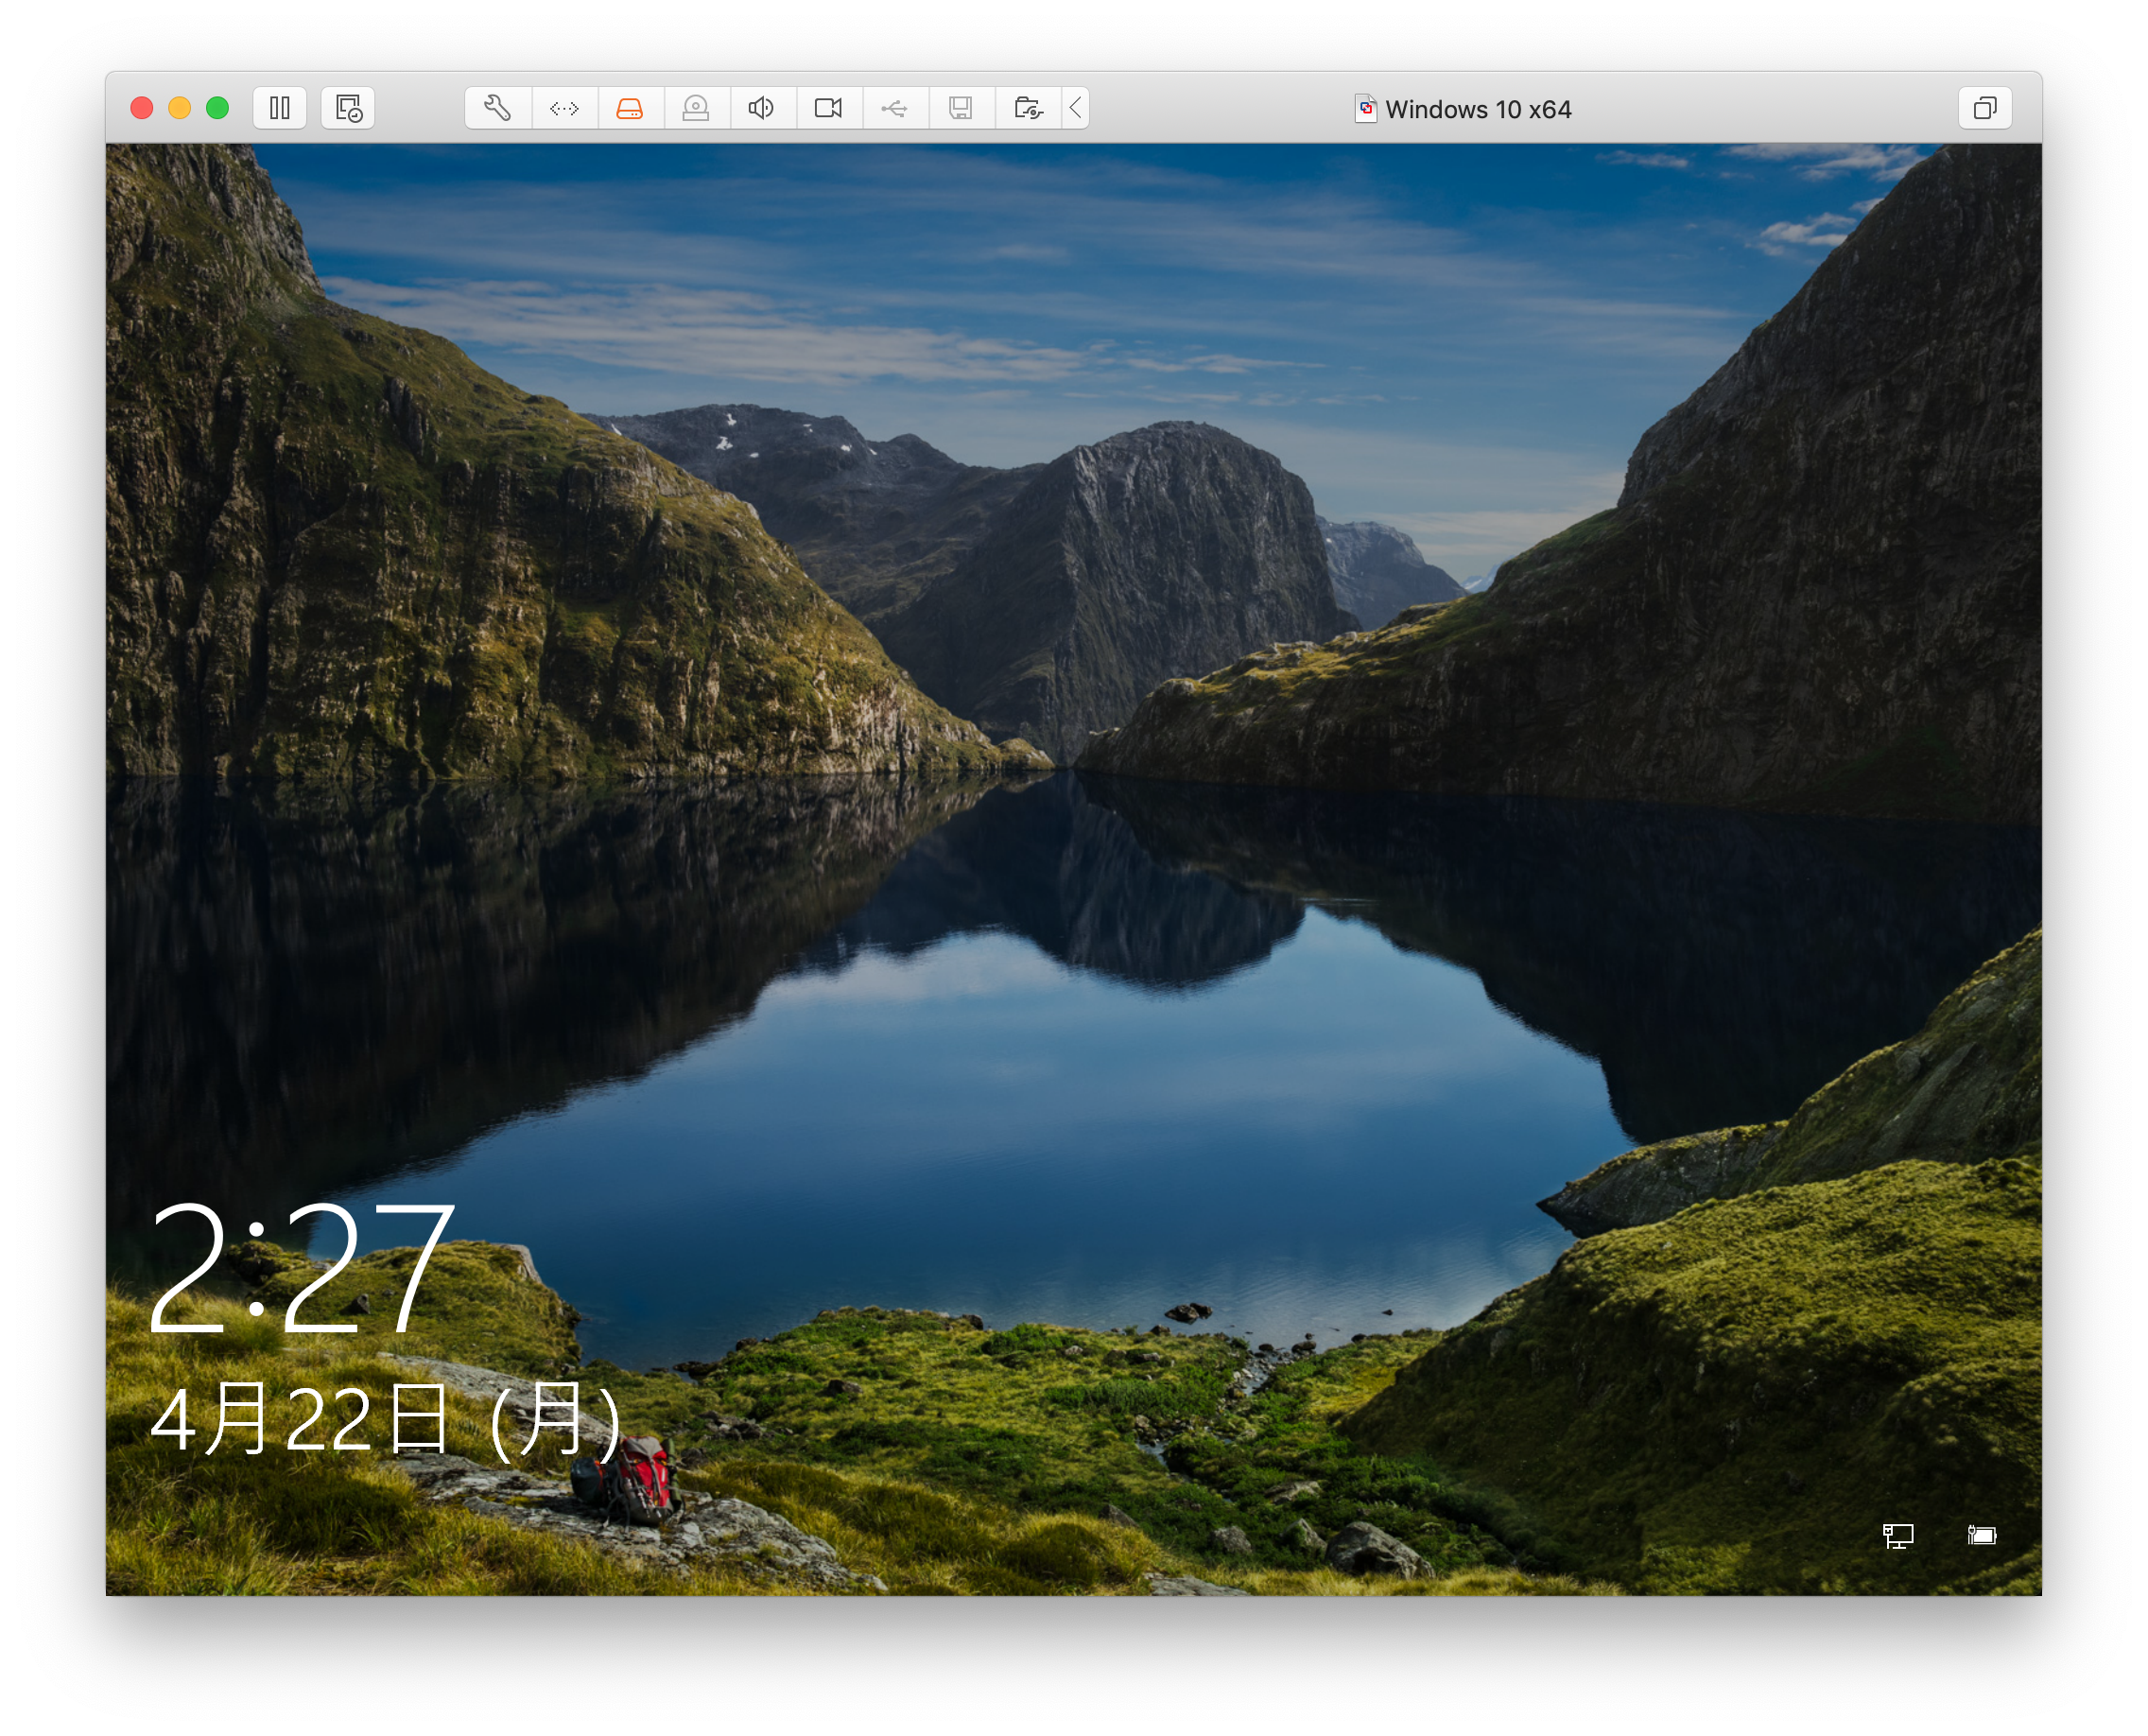Click the sound speaker icon
Screen dimensions: 2148x1736
pos(762,108)
